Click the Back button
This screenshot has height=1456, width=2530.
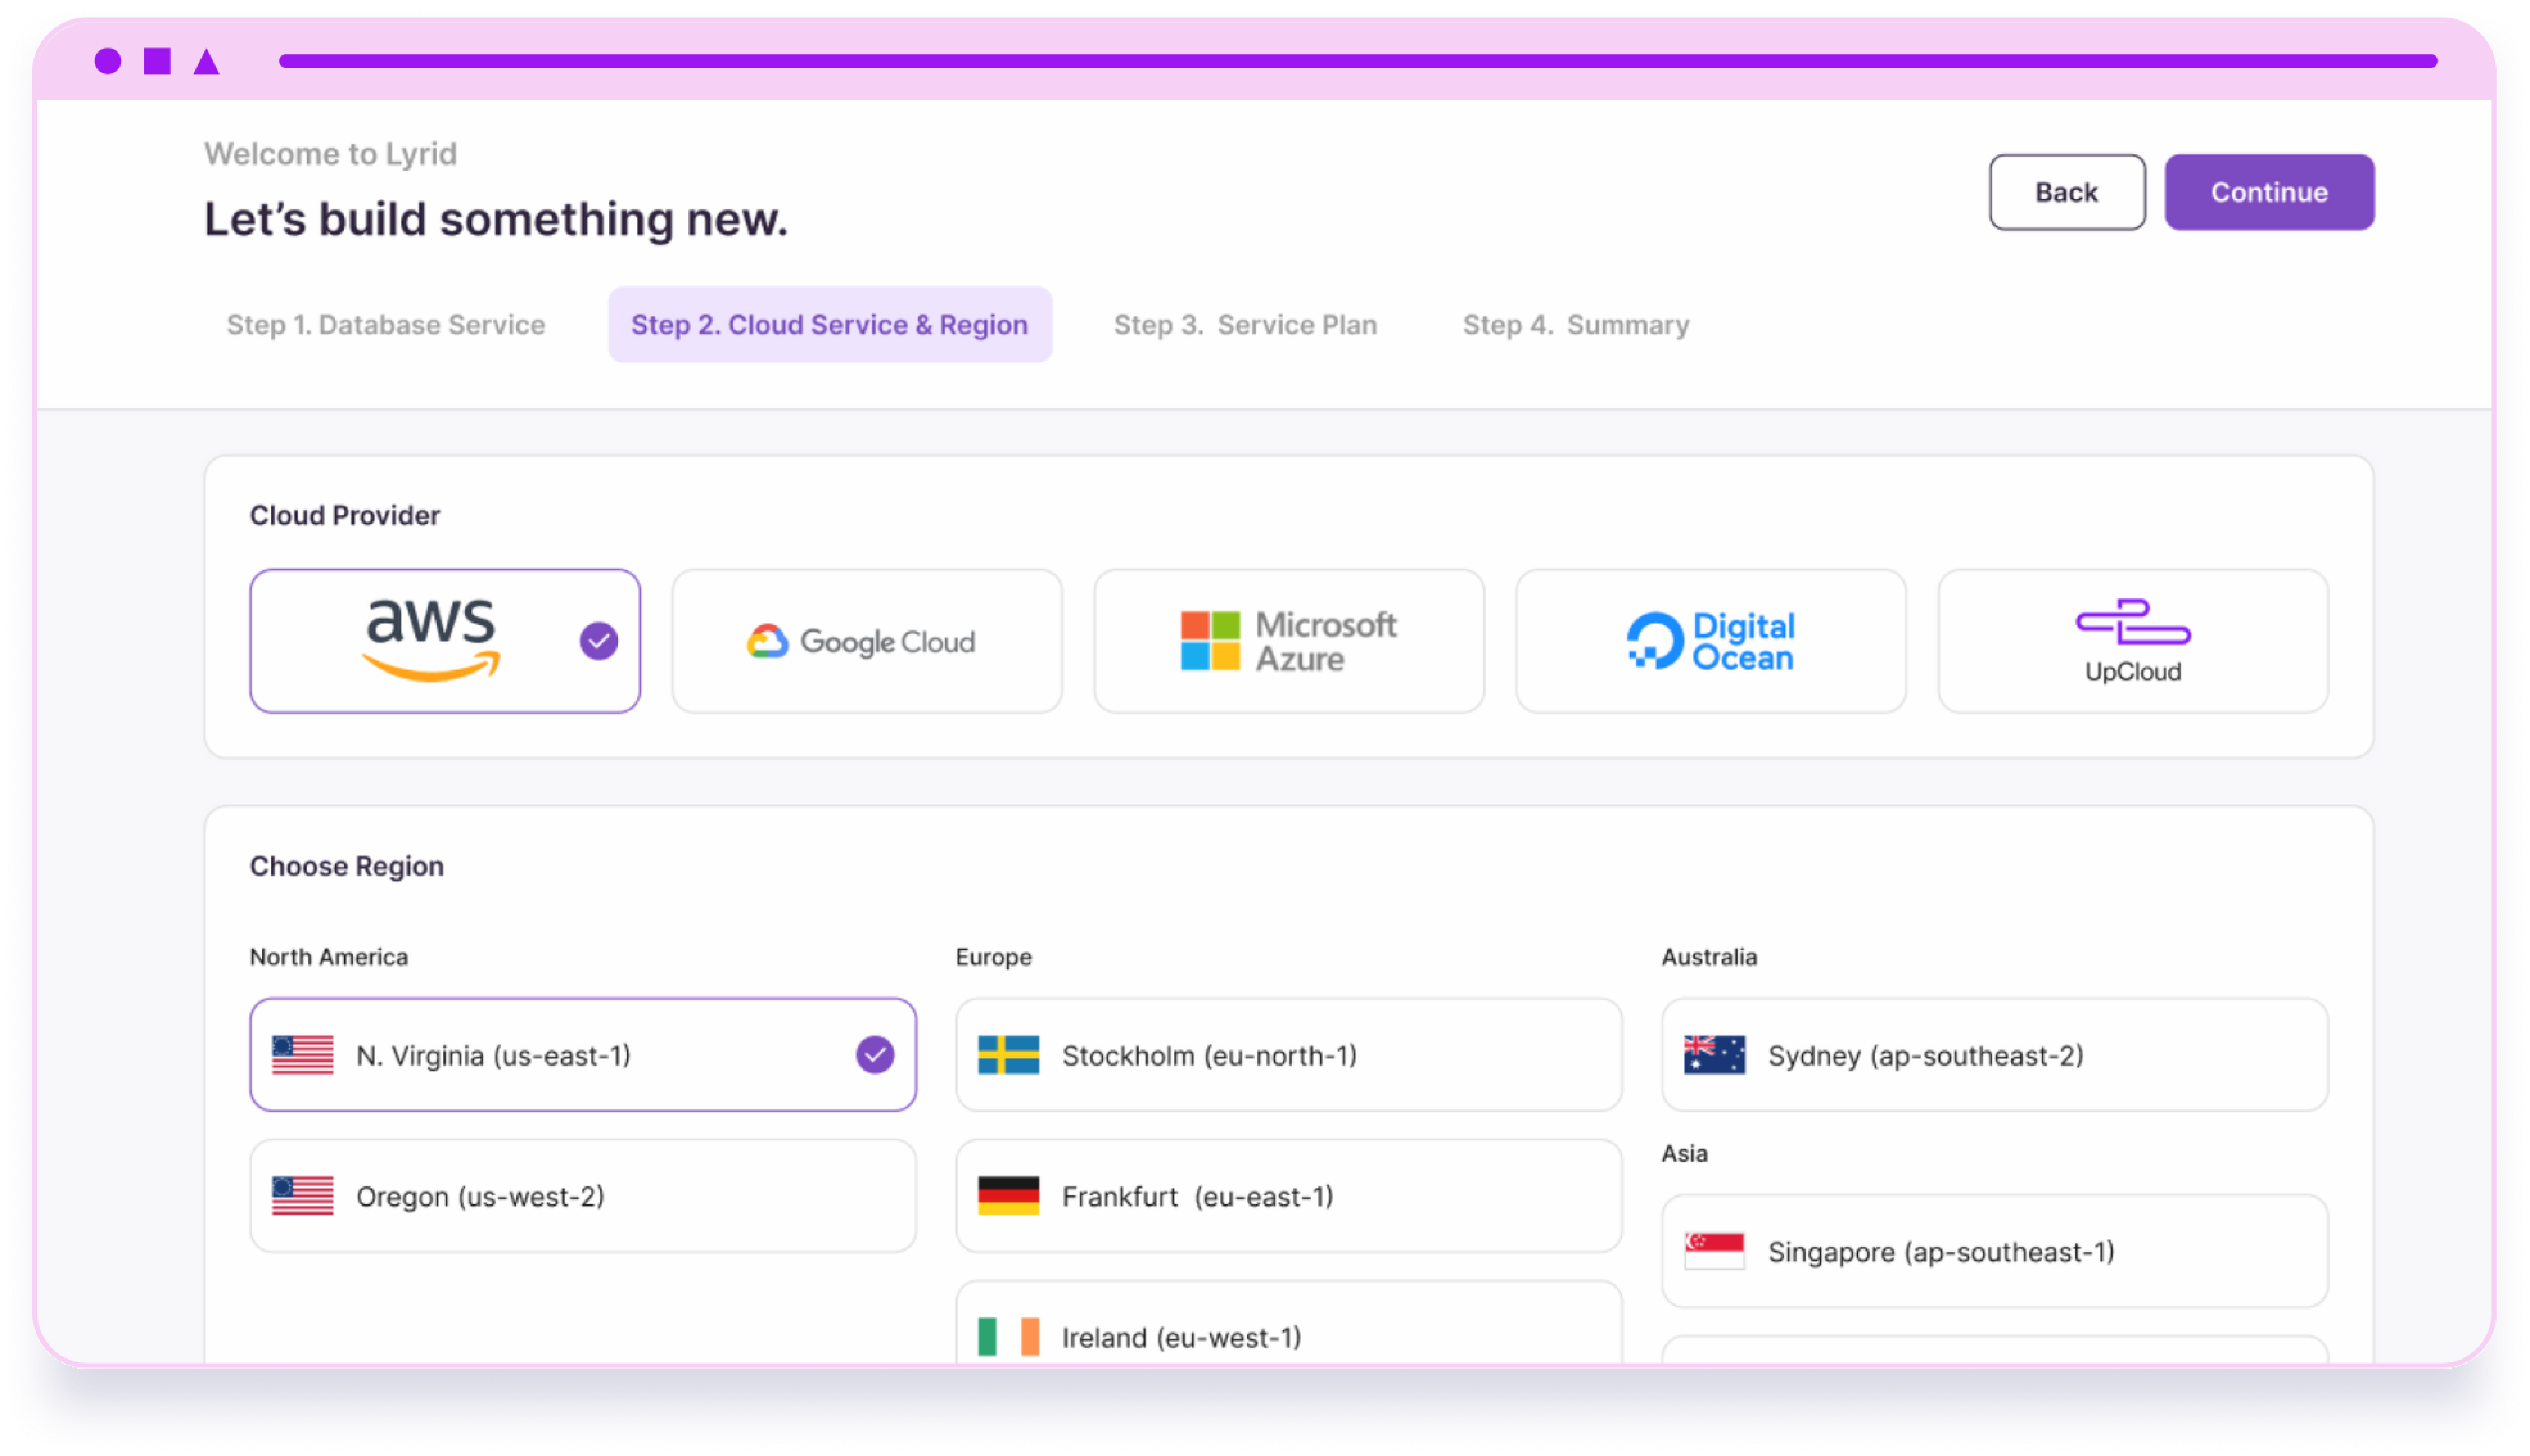[x=2067, y=192]
